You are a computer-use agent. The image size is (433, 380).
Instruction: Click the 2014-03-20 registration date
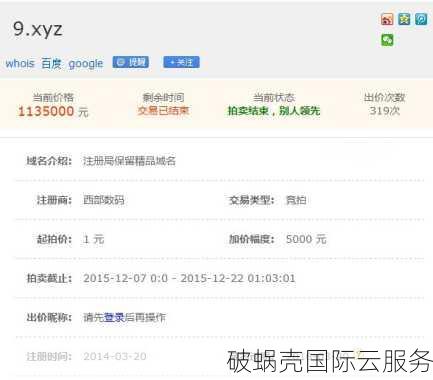click(115, 356)
